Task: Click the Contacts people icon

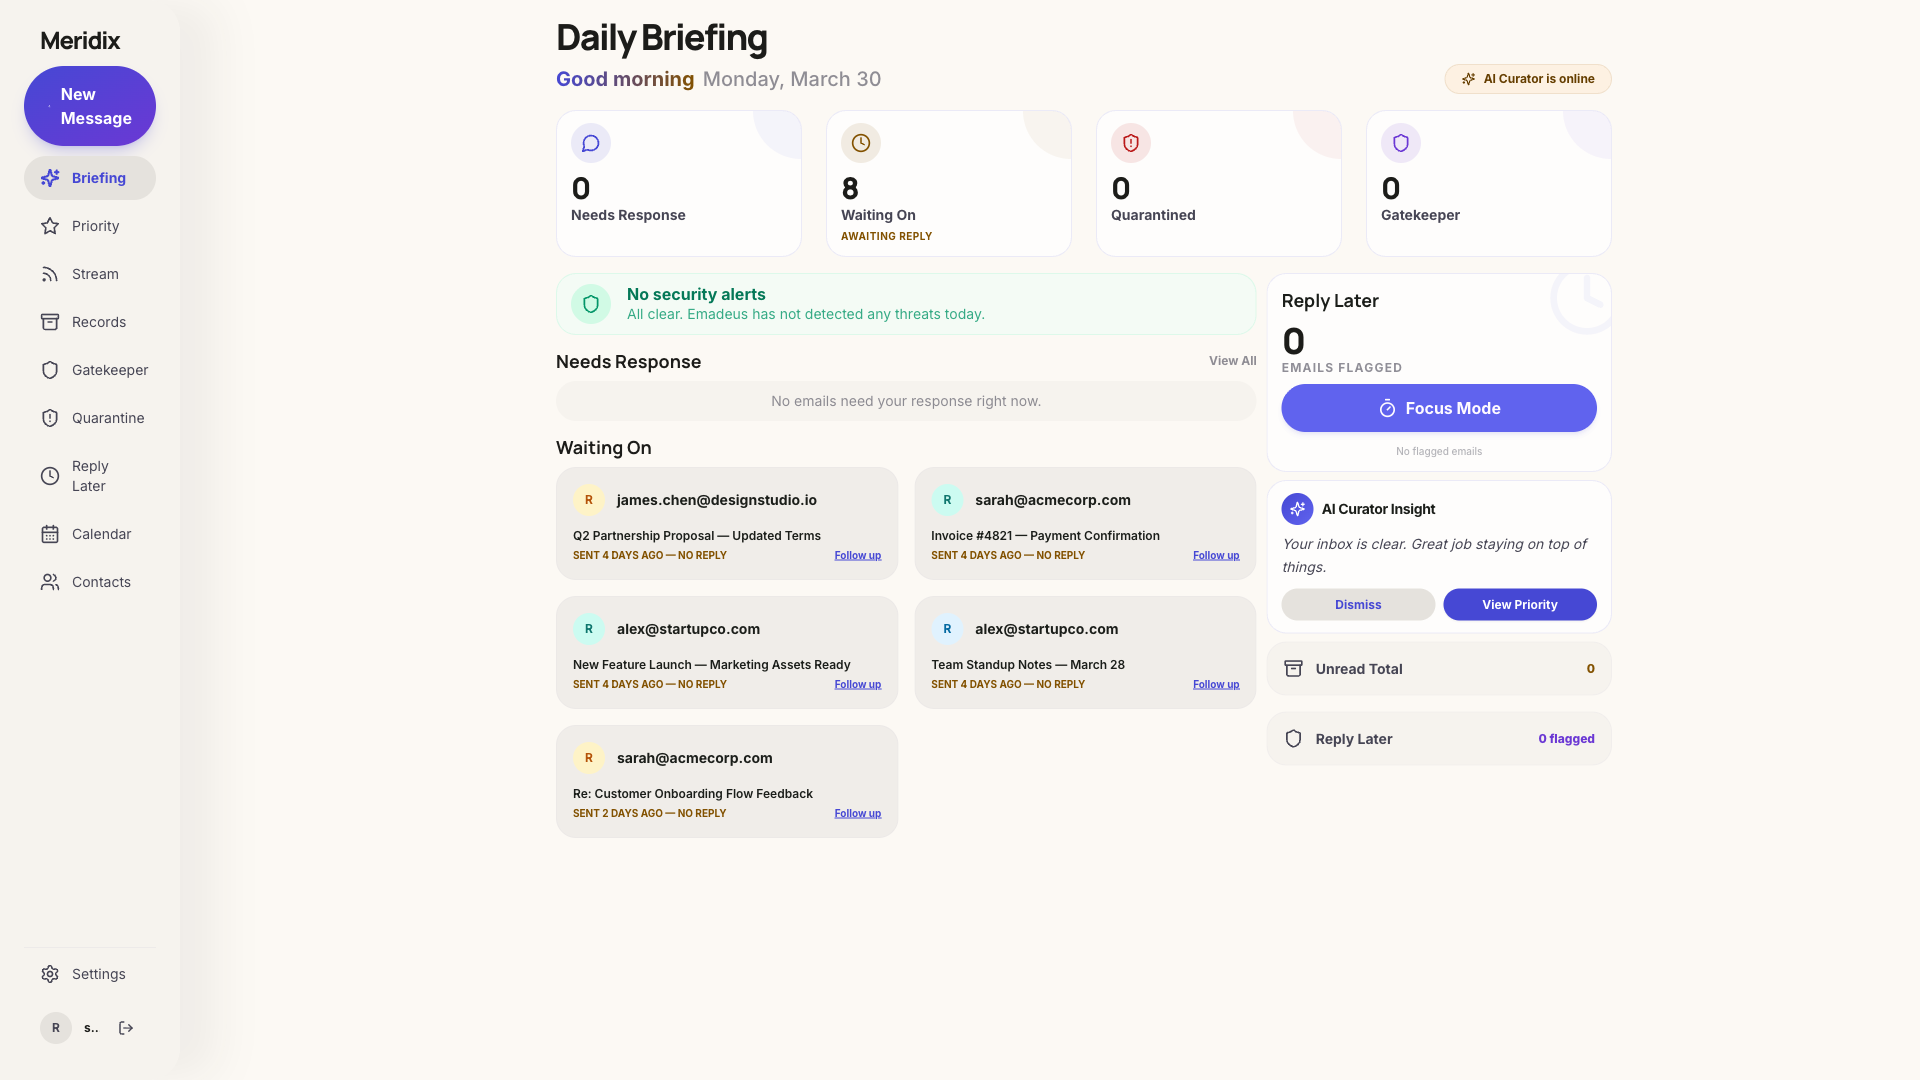Action: (x=50, y=582)
